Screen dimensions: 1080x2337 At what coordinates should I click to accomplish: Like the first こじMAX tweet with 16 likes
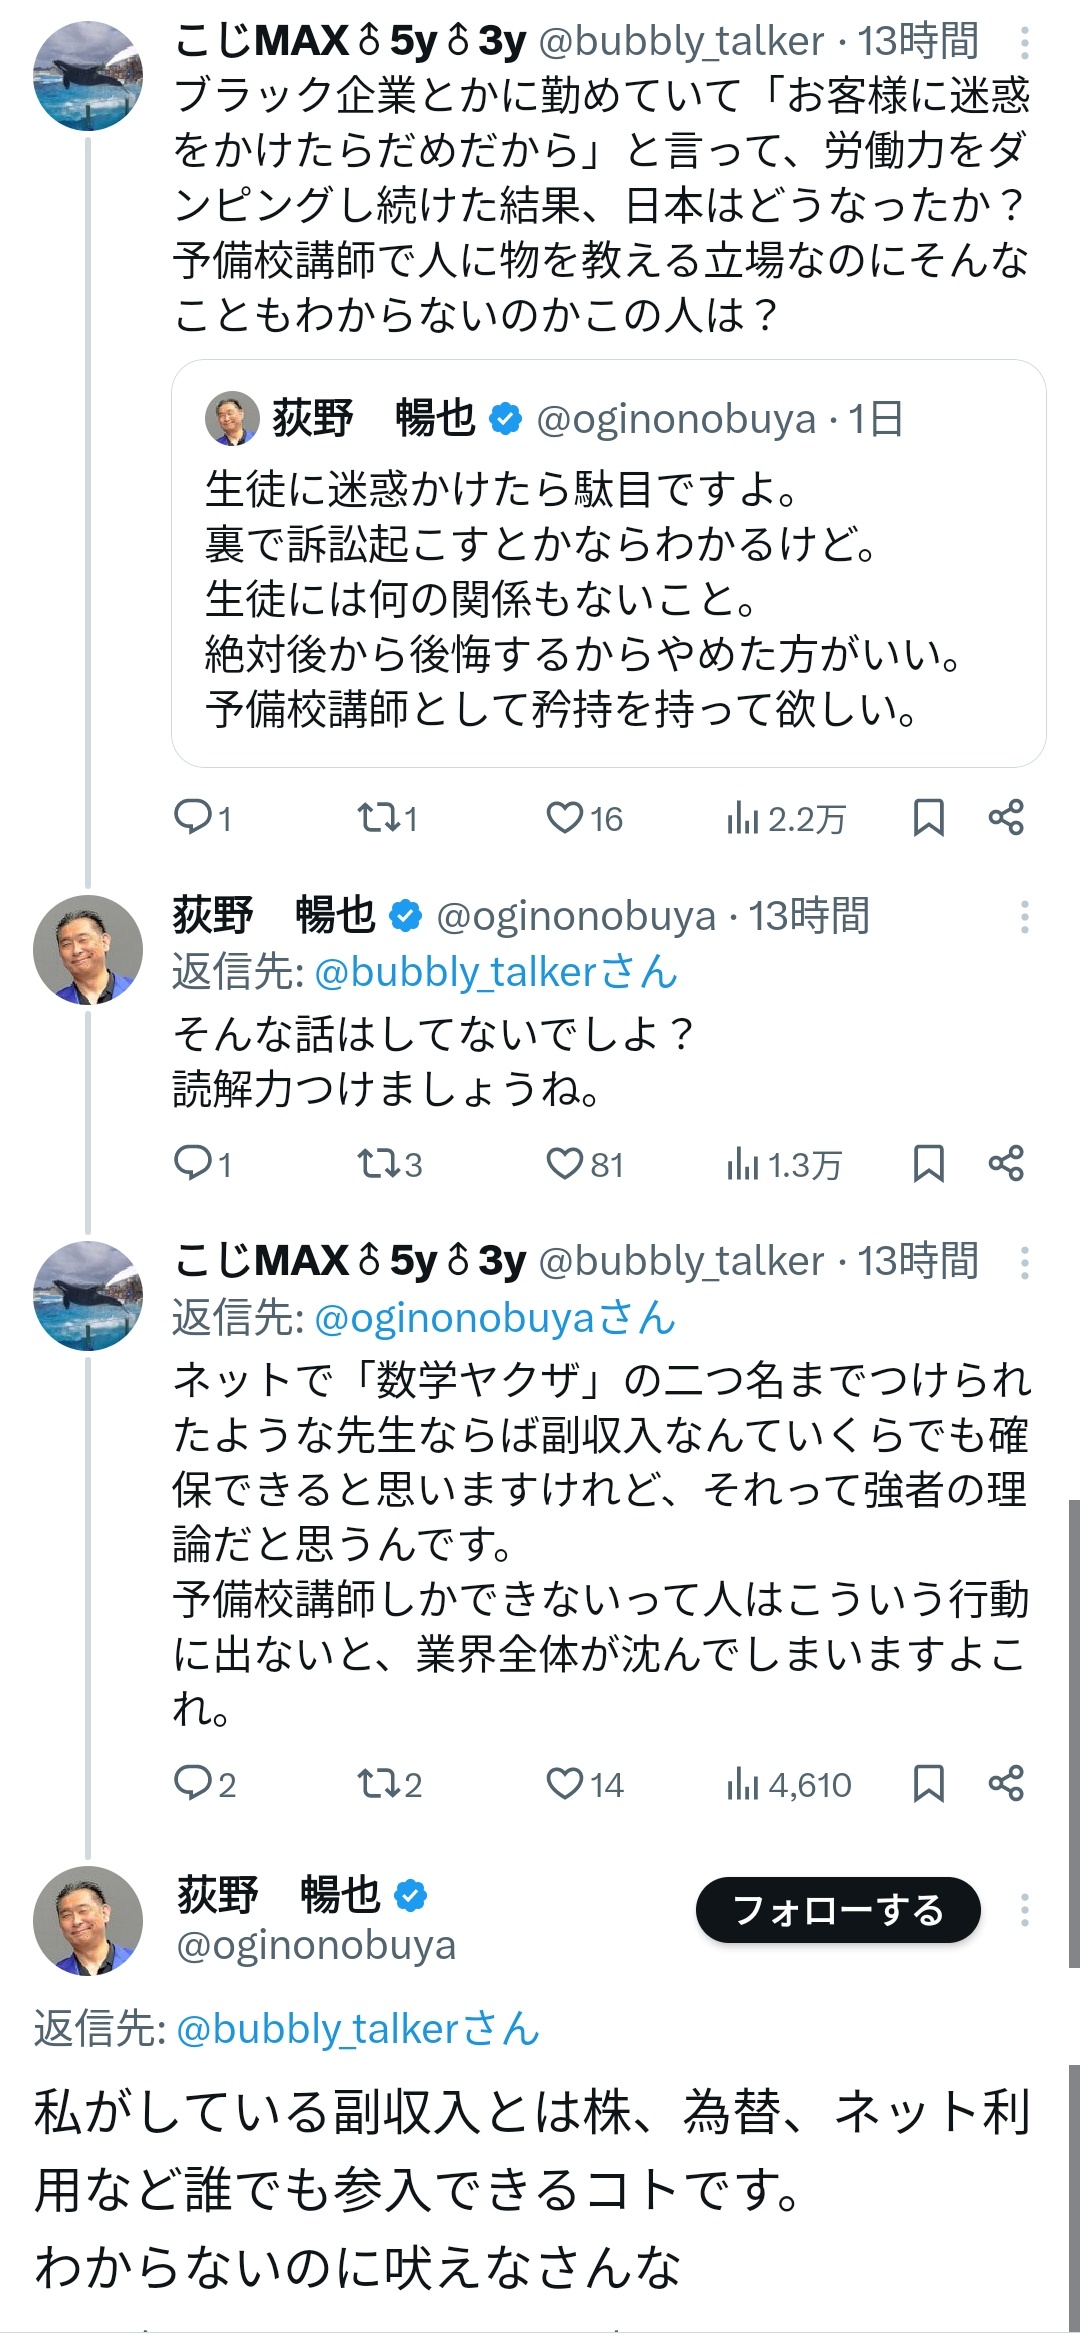click(564, 818)
